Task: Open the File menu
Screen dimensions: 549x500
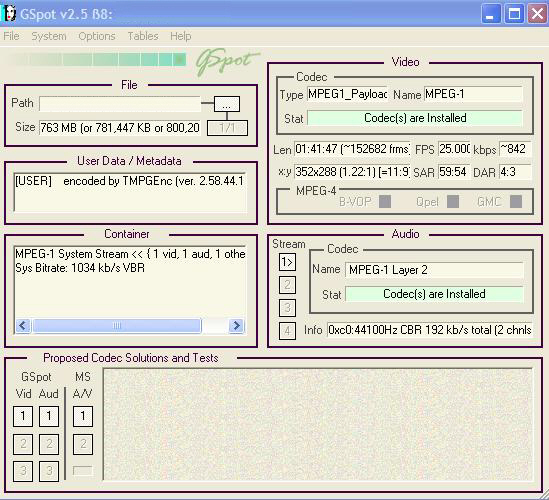Action: [x=11, y=36]
